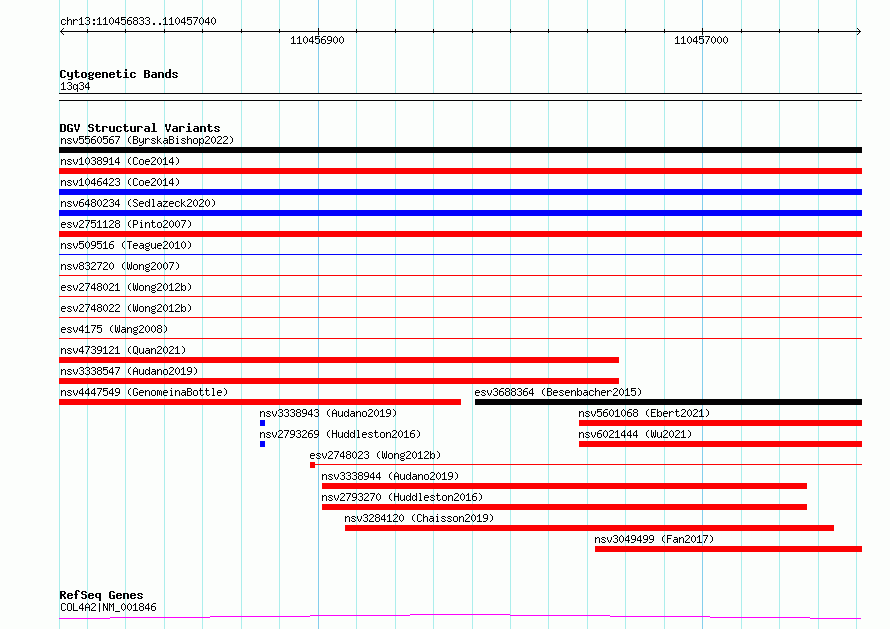This screenshot has width=890, height=629.
Task: Click the right arrow on the ruler
Action: tap(858, 31)
